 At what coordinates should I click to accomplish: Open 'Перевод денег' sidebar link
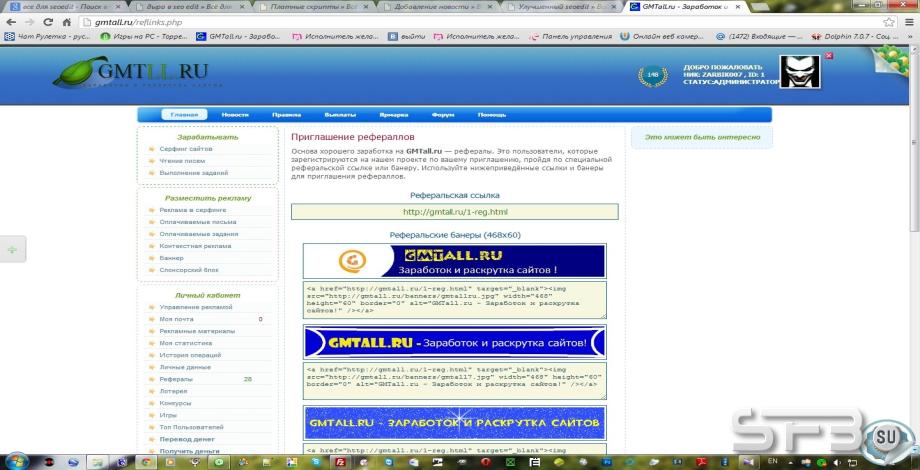point(187,439)
